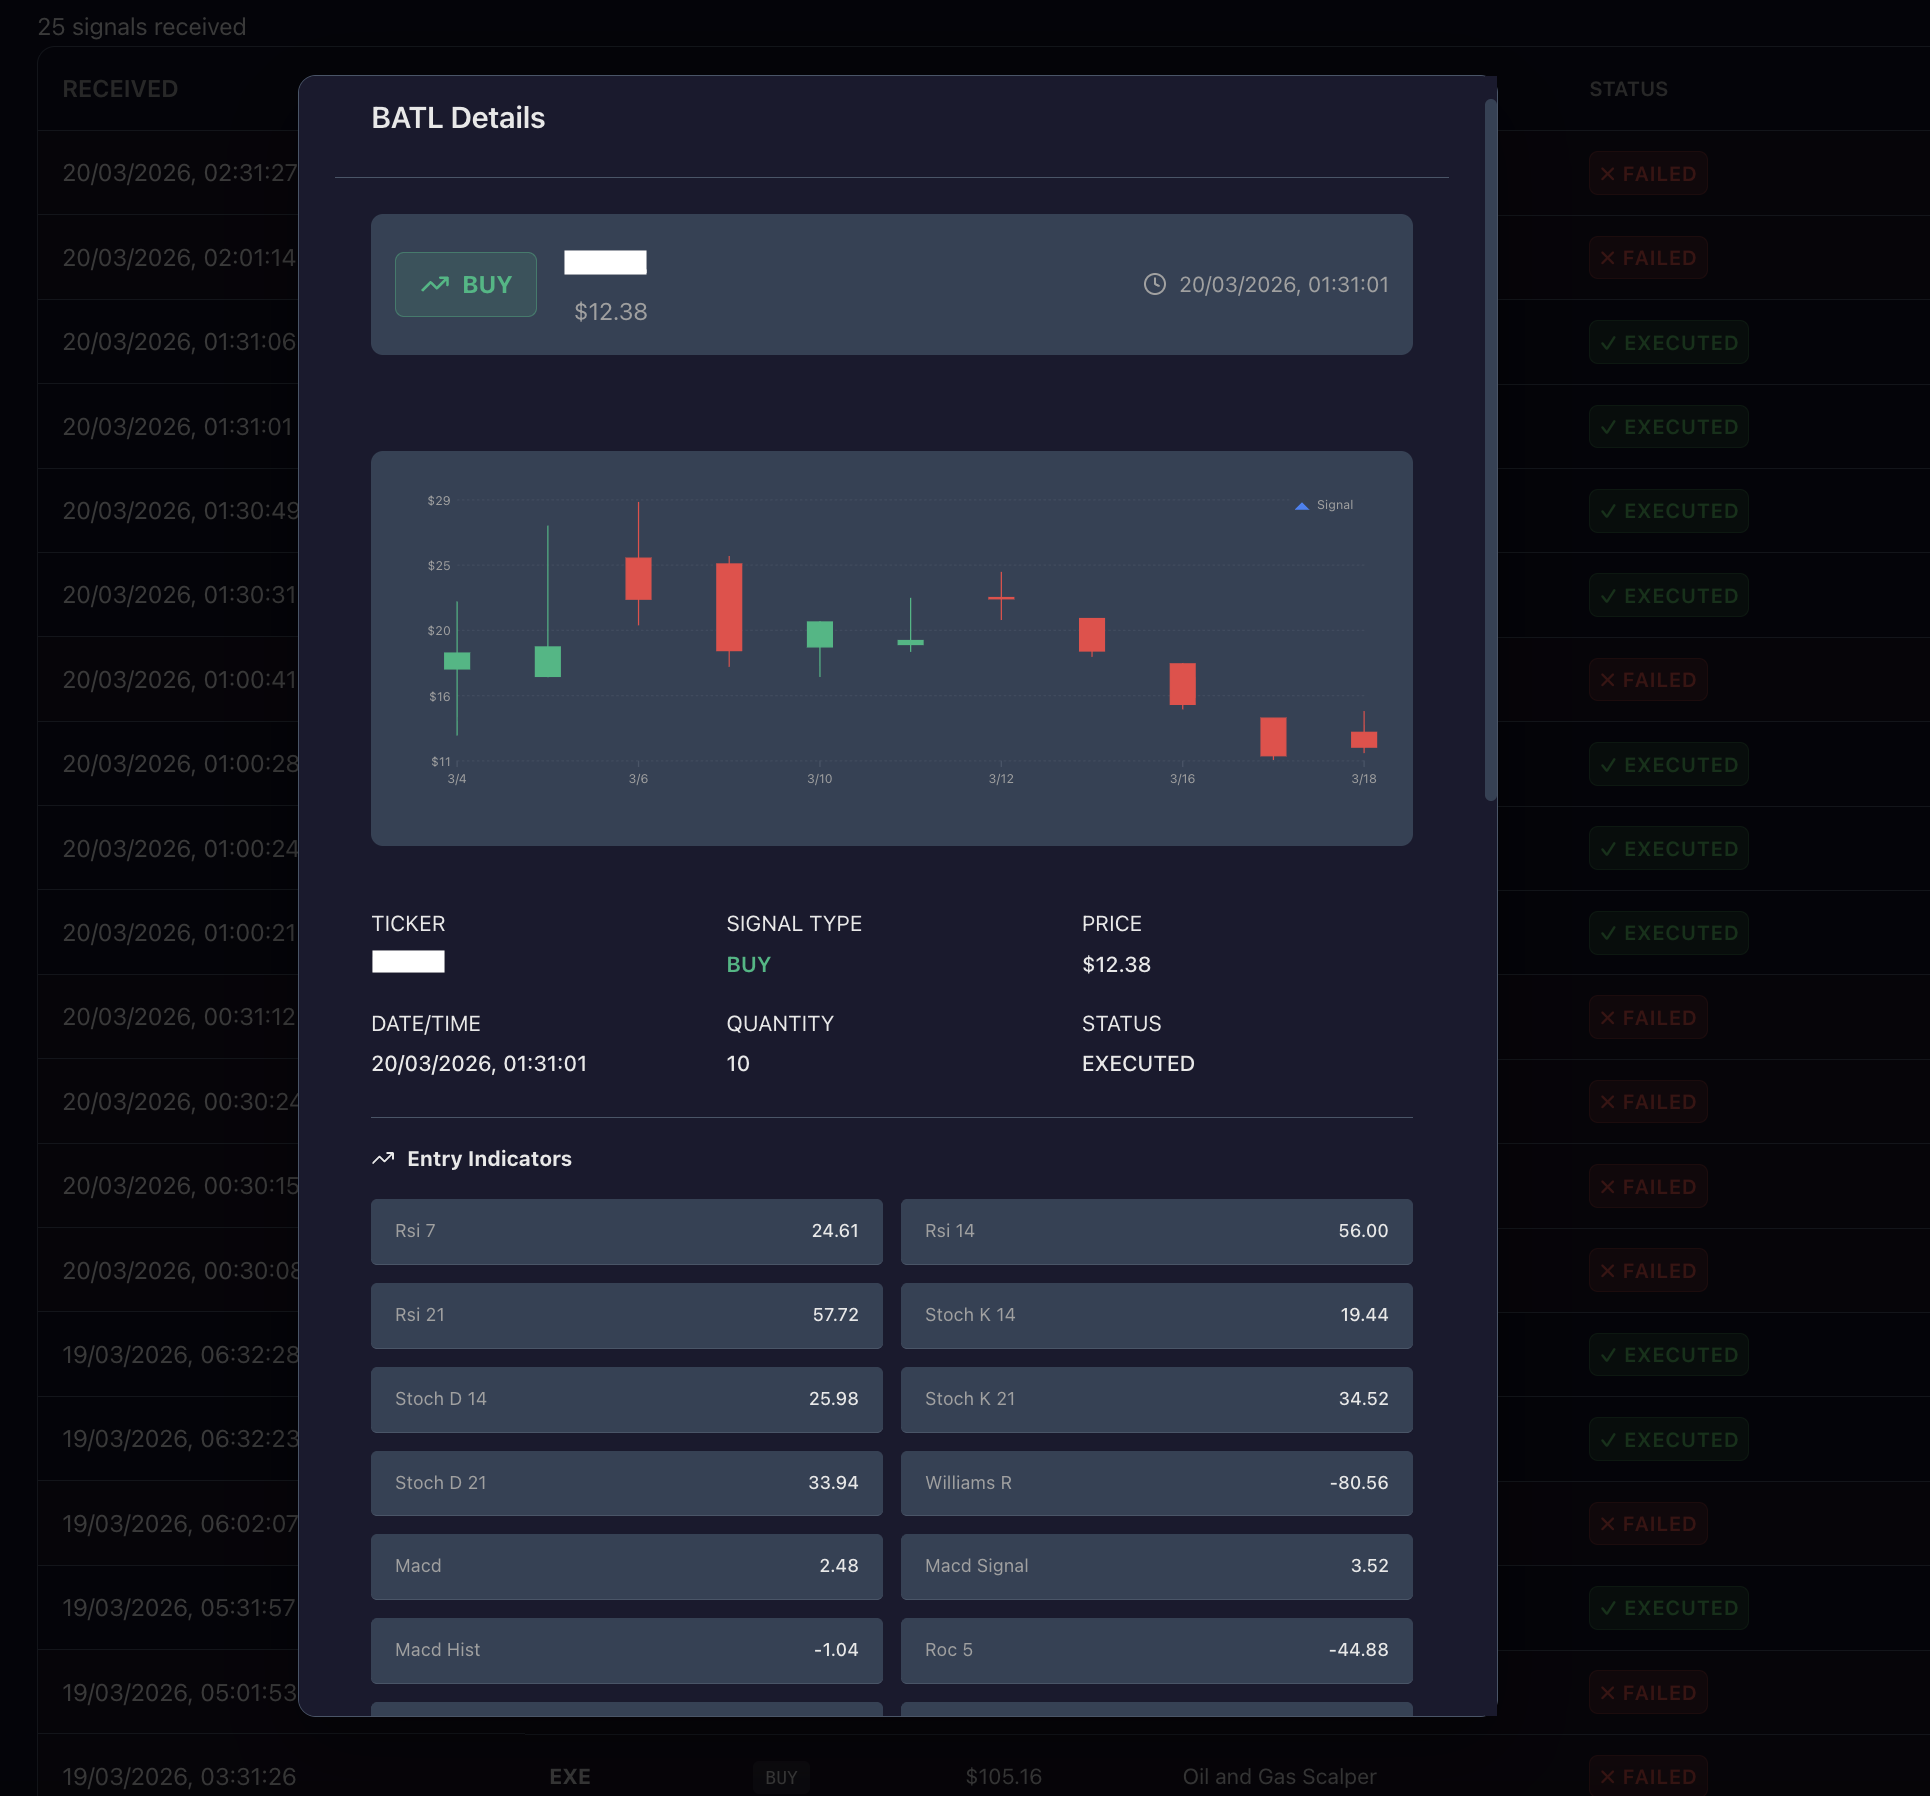Image resolution: width=1930 pixels, height=1796 pixels.
Task: Click the Oil and Gas Scalper strategy text
Action: click(1279, 1777)
